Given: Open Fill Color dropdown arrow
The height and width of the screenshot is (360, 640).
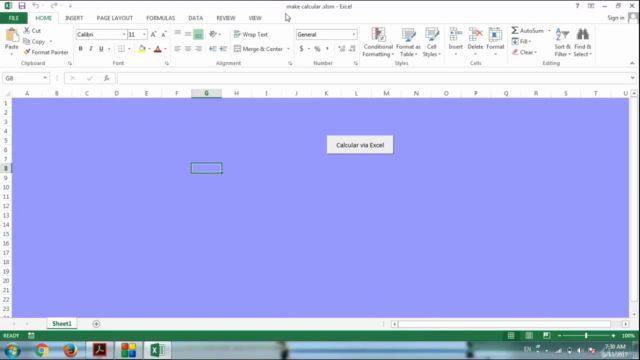Looking at the screenshot, I should (149, 49).
